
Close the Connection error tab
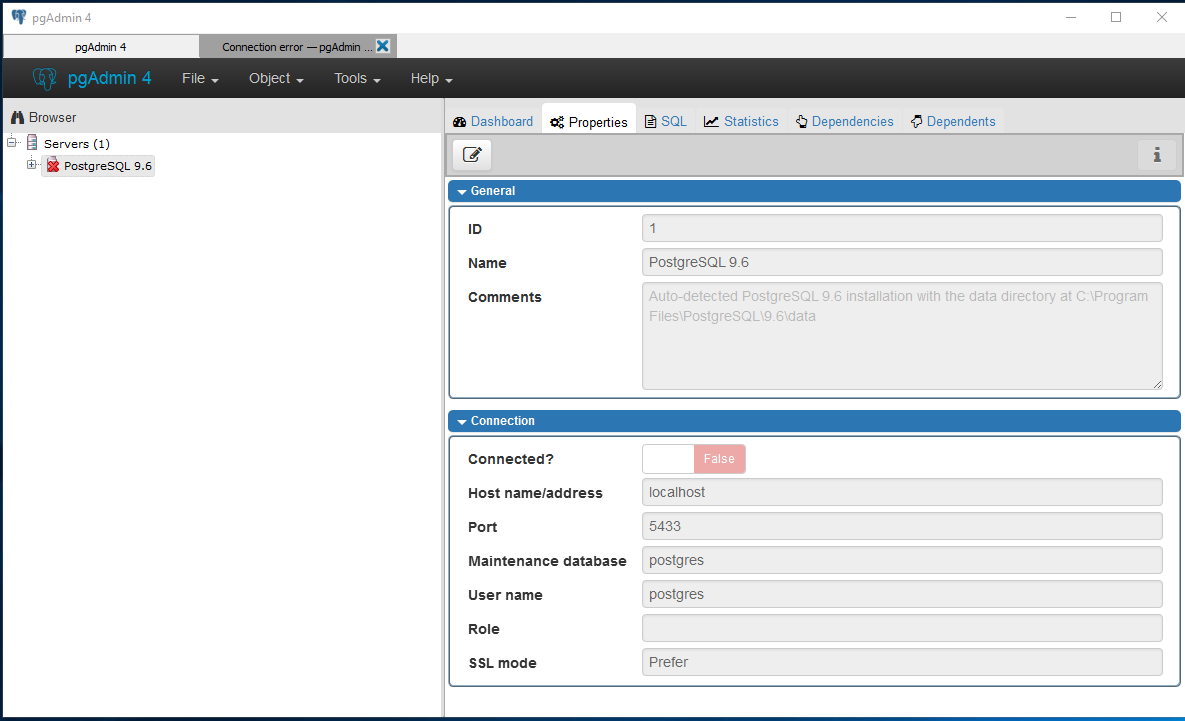click(383, 46)
